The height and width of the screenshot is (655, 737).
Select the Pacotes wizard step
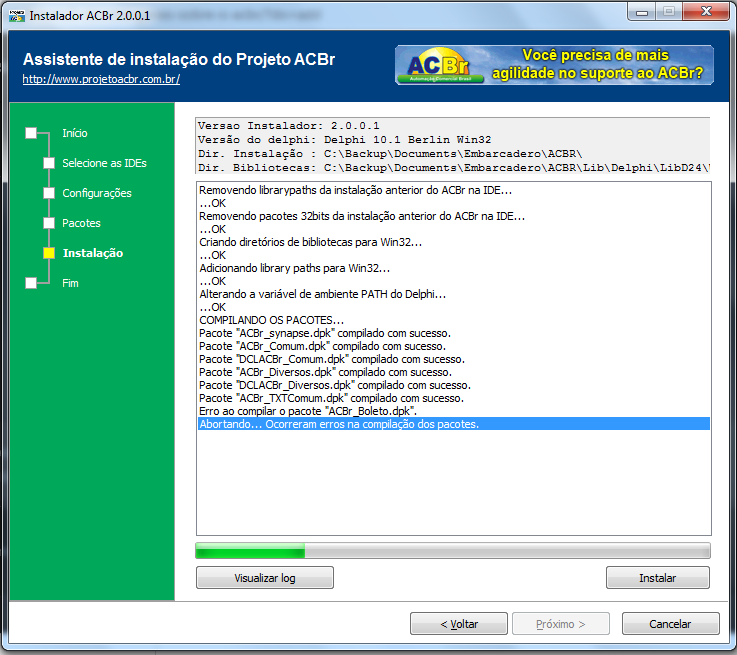[81, 223]
